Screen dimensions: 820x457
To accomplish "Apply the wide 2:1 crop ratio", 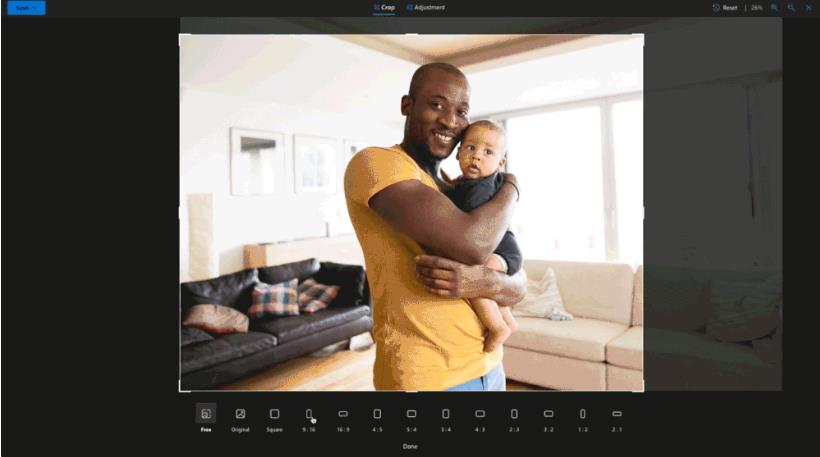I will [617, 414].
